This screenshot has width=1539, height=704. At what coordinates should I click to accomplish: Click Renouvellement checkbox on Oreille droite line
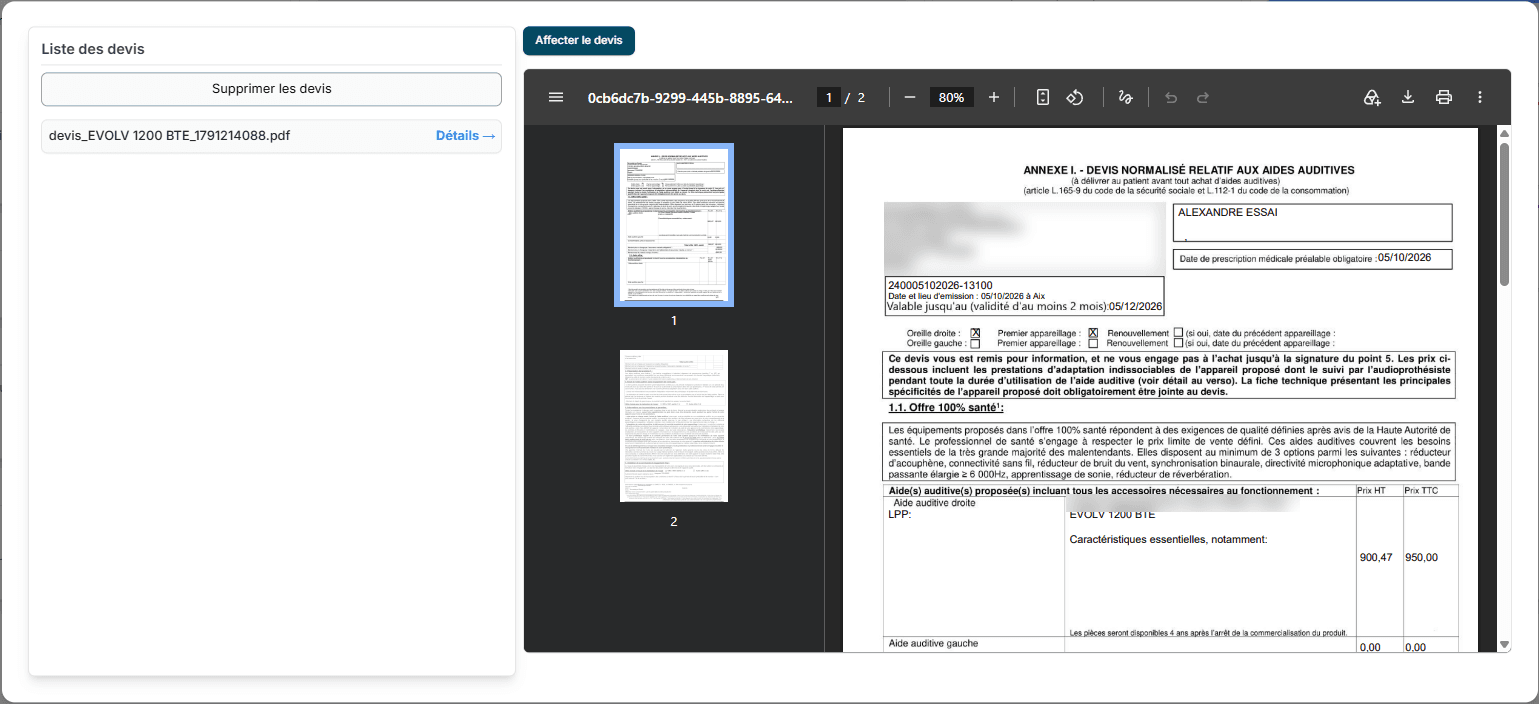pos(1178,333)
